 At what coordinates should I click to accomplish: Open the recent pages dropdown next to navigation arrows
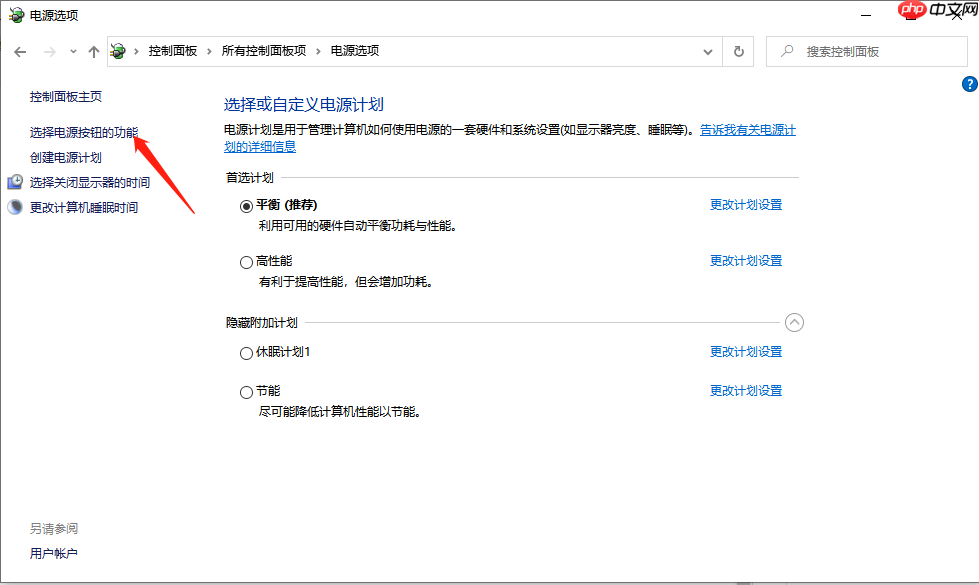[71, 50]
